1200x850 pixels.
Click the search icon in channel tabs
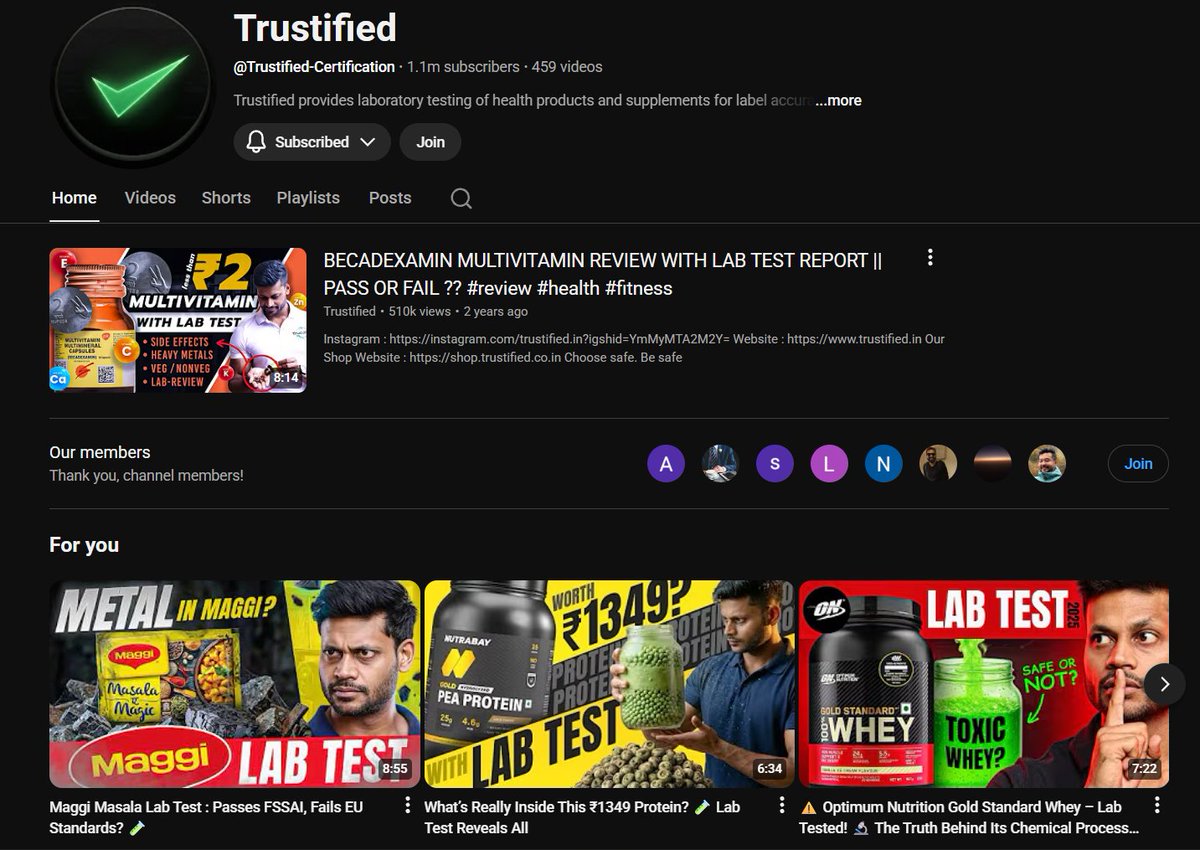461,198
